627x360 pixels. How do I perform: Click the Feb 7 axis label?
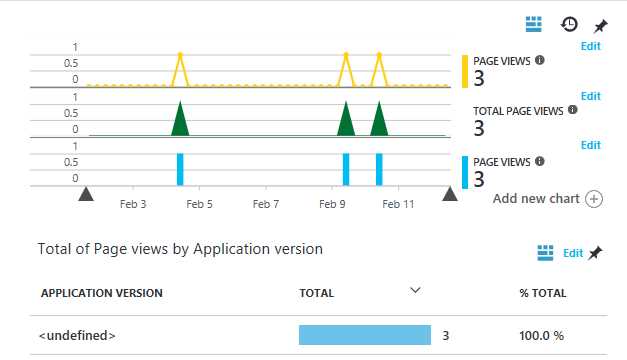266,204
